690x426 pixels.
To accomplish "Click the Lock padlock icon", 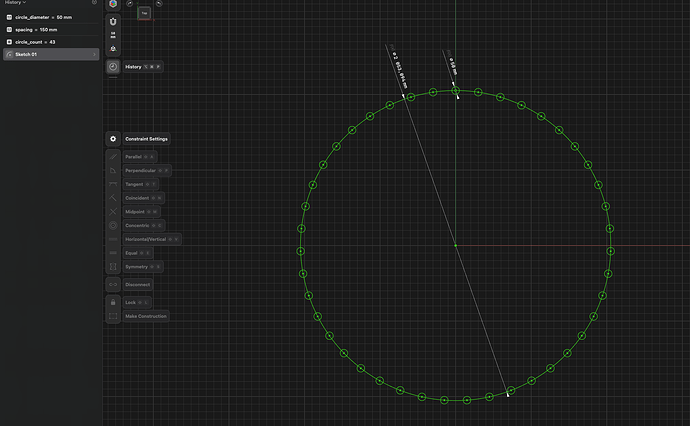I will tap(113, 302).
